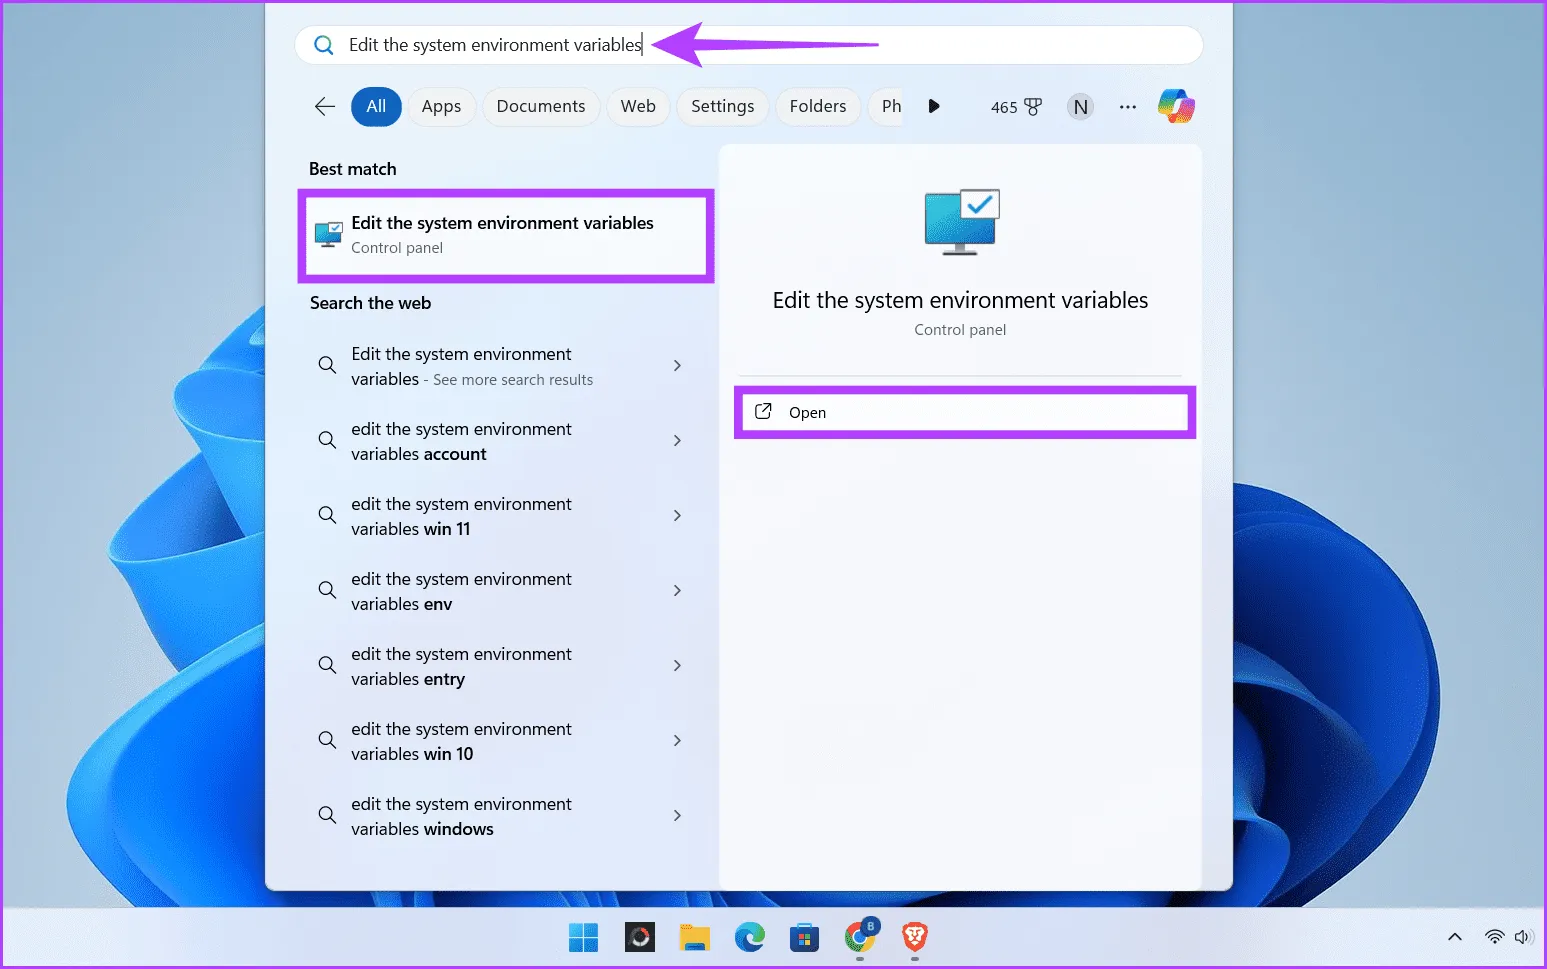Open the account avatar marked N
Viewport: 1547px width, 969px height.
point(1080,106)
